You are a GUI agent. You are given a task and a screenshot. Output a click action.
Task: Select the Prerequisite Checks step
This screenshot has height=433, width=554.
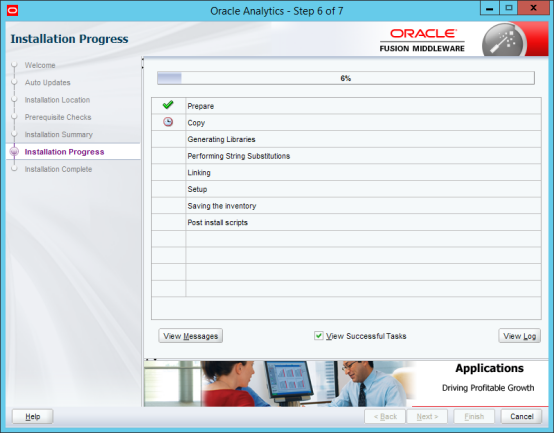pos(58,117)
